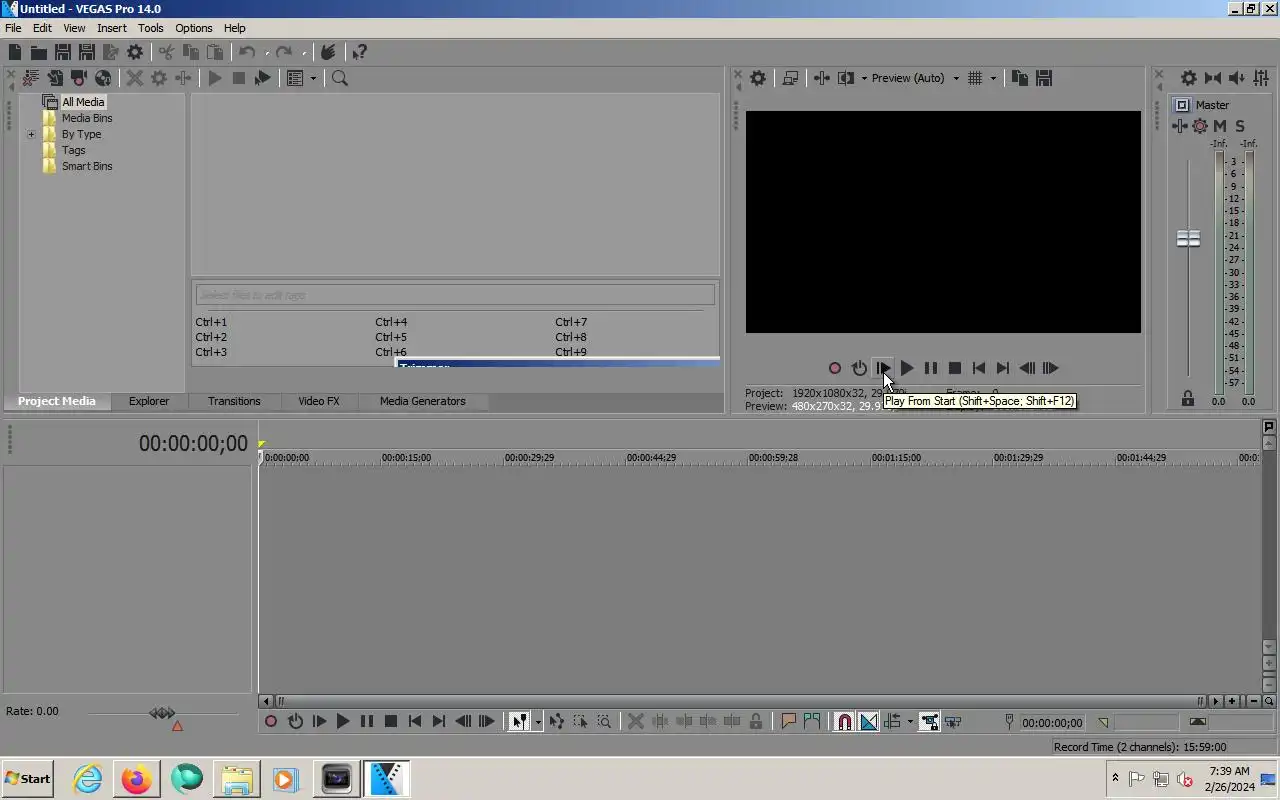This screenshot has height=800, width=1280.
Task: Click the Undo arrow button
Action: click(247, 52)
